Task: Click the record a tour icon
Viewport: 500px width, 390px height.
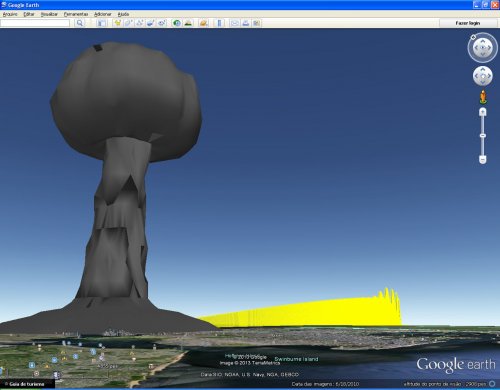Action: [162, 23]
